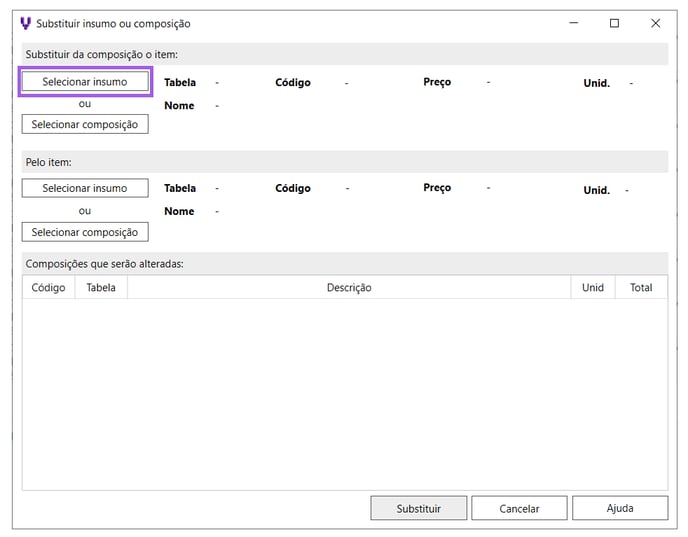Screen dimensions: 688x537
Task: Click the bold Código label in 'Pelo item' section
Action: coord(293,188)
